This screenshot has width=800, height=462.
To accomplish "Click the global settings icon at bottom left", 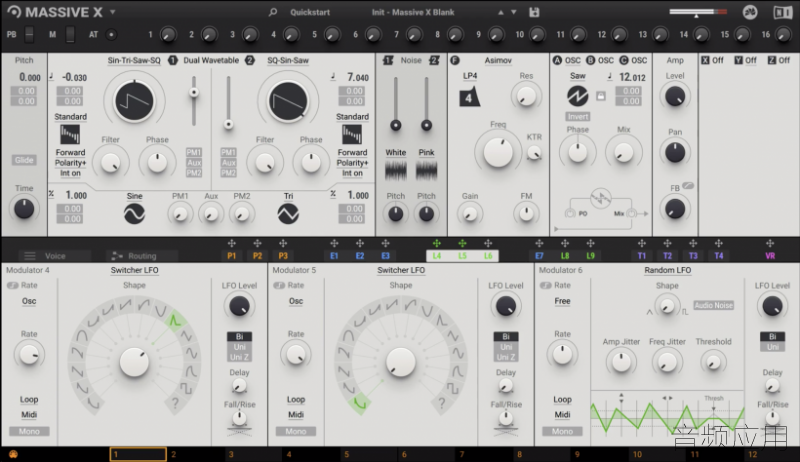I will (x=13, y=454).
